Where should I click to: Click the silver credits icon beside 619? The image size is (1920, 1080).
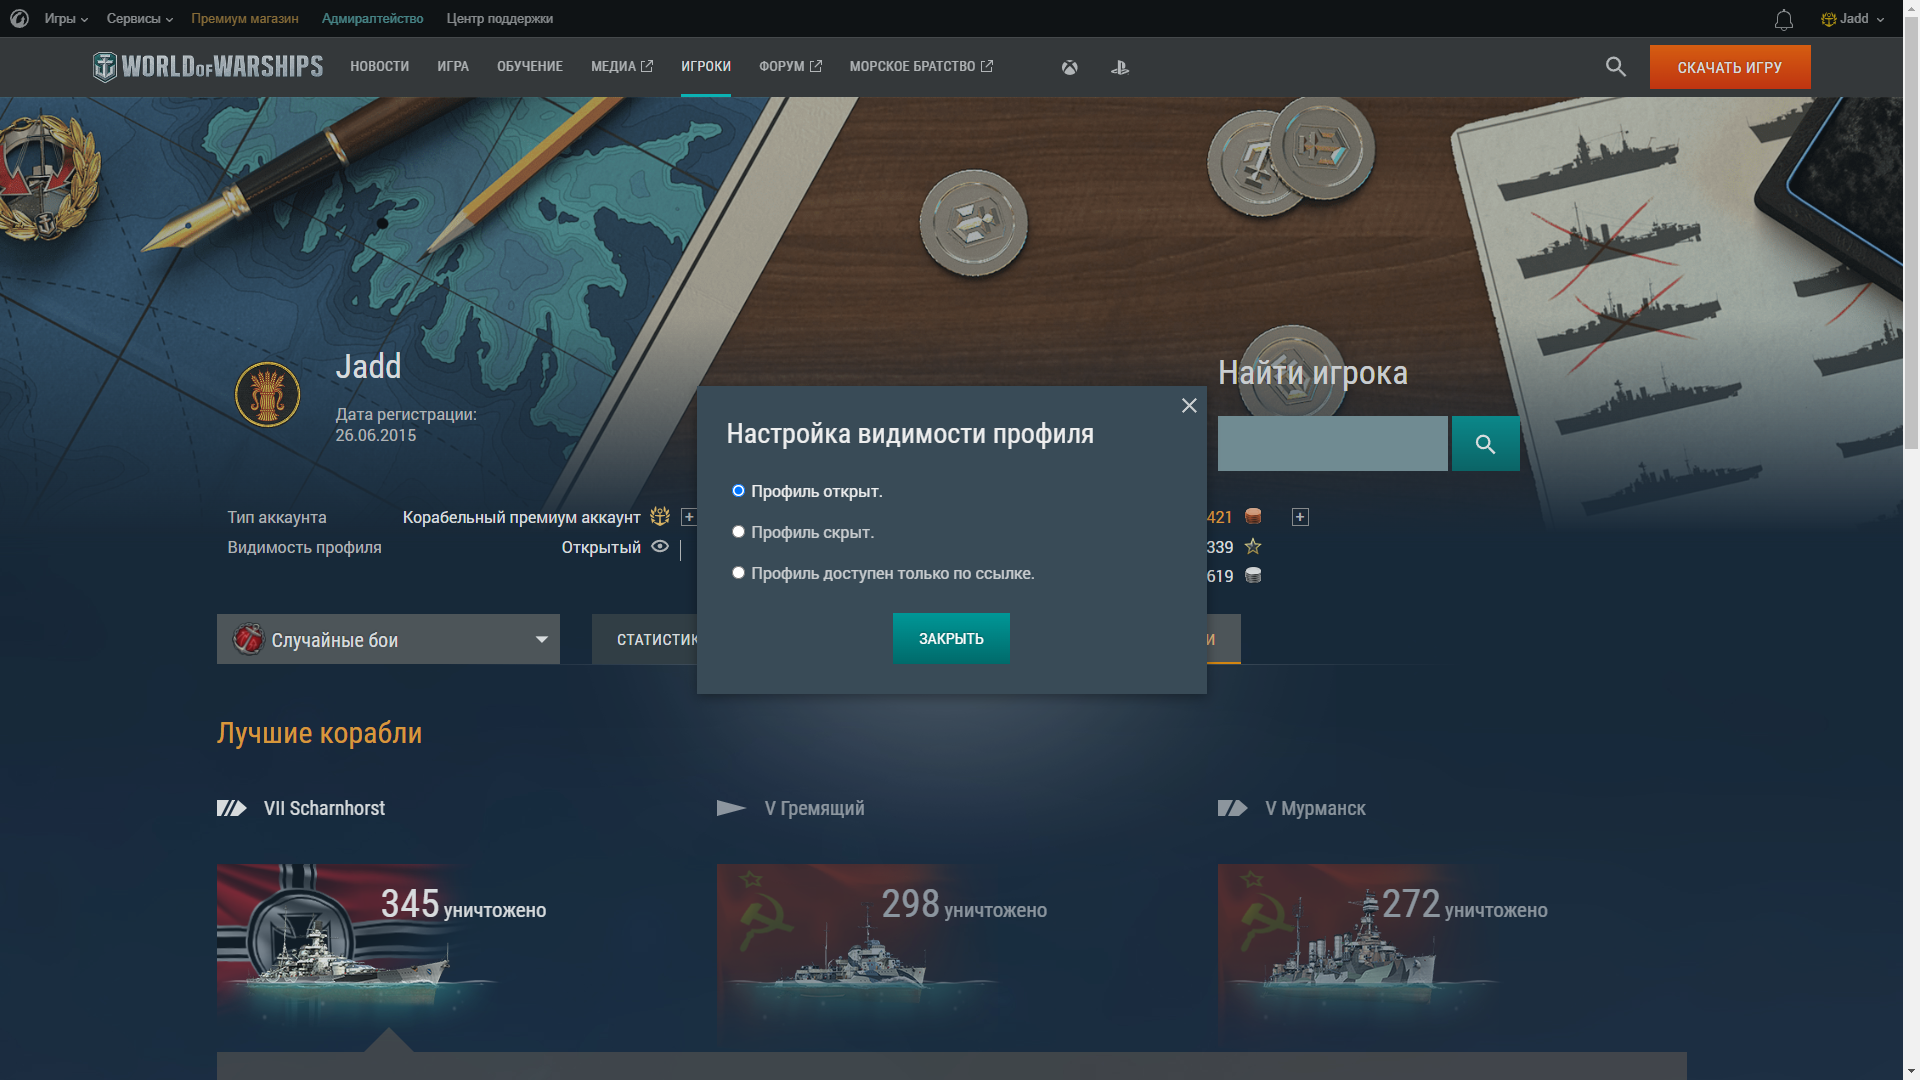click(1253, 575)
